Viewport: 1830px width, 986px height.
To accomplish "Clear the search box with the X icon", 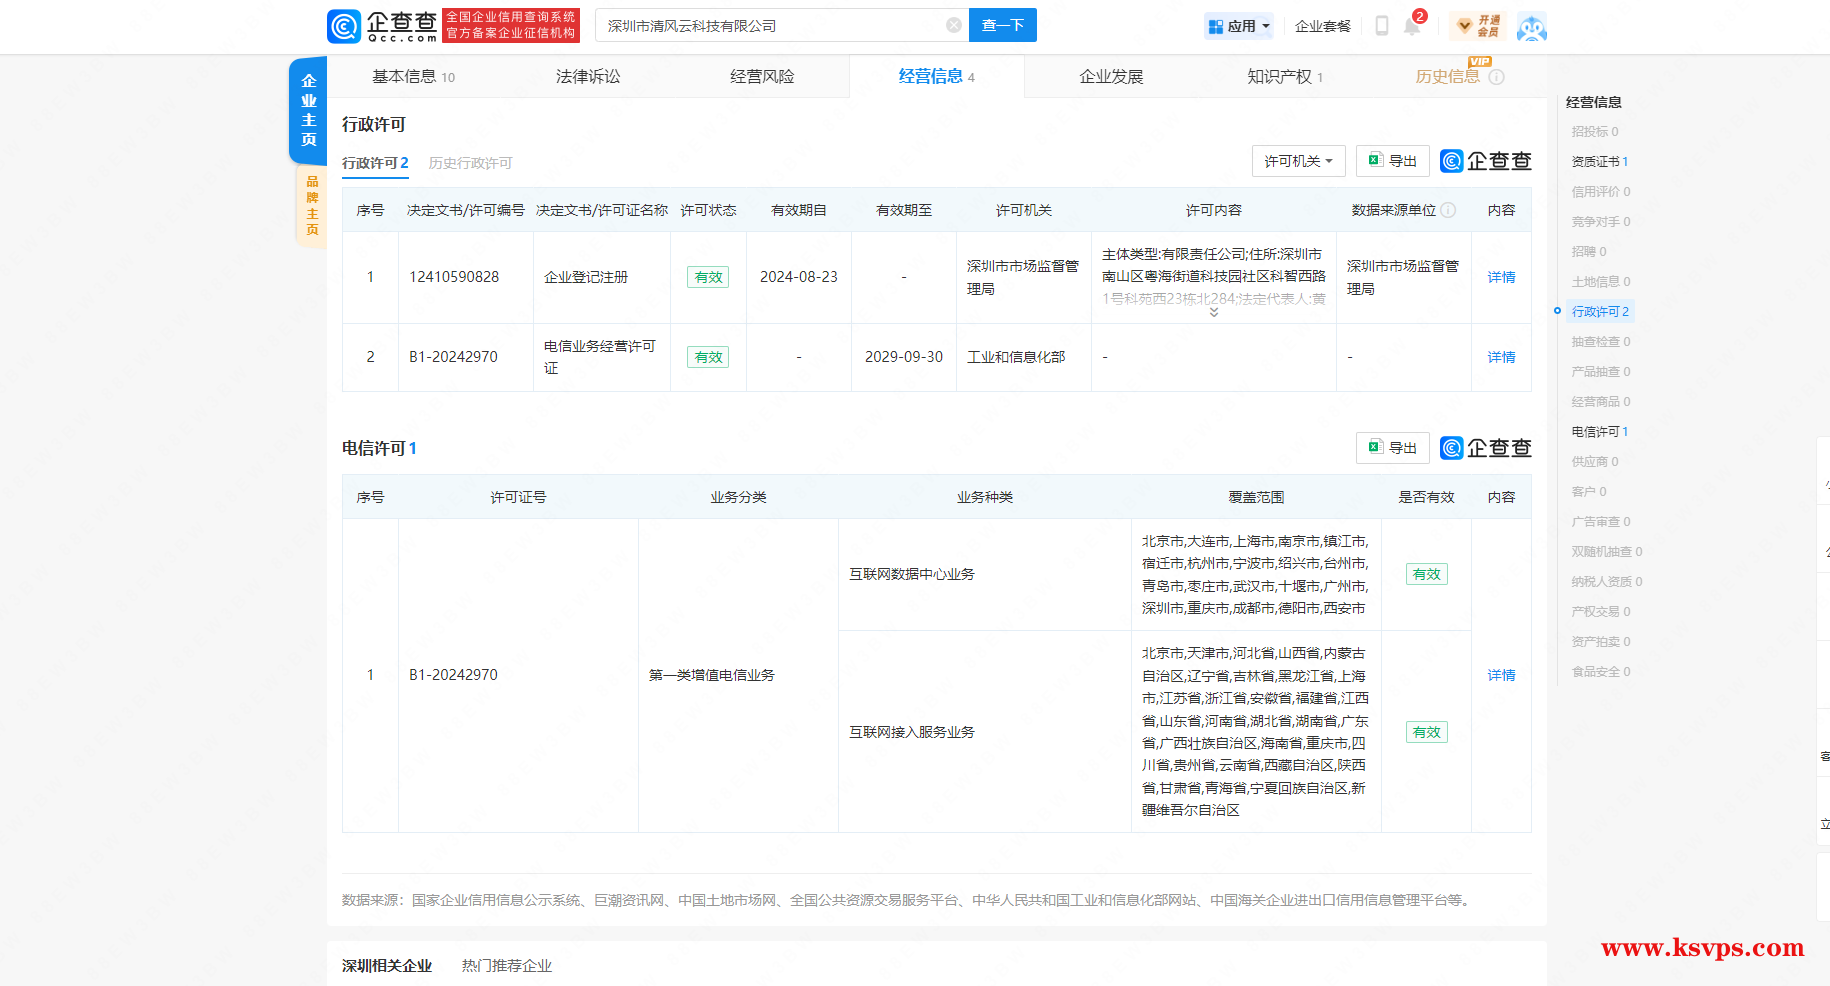I will (954, 25).
